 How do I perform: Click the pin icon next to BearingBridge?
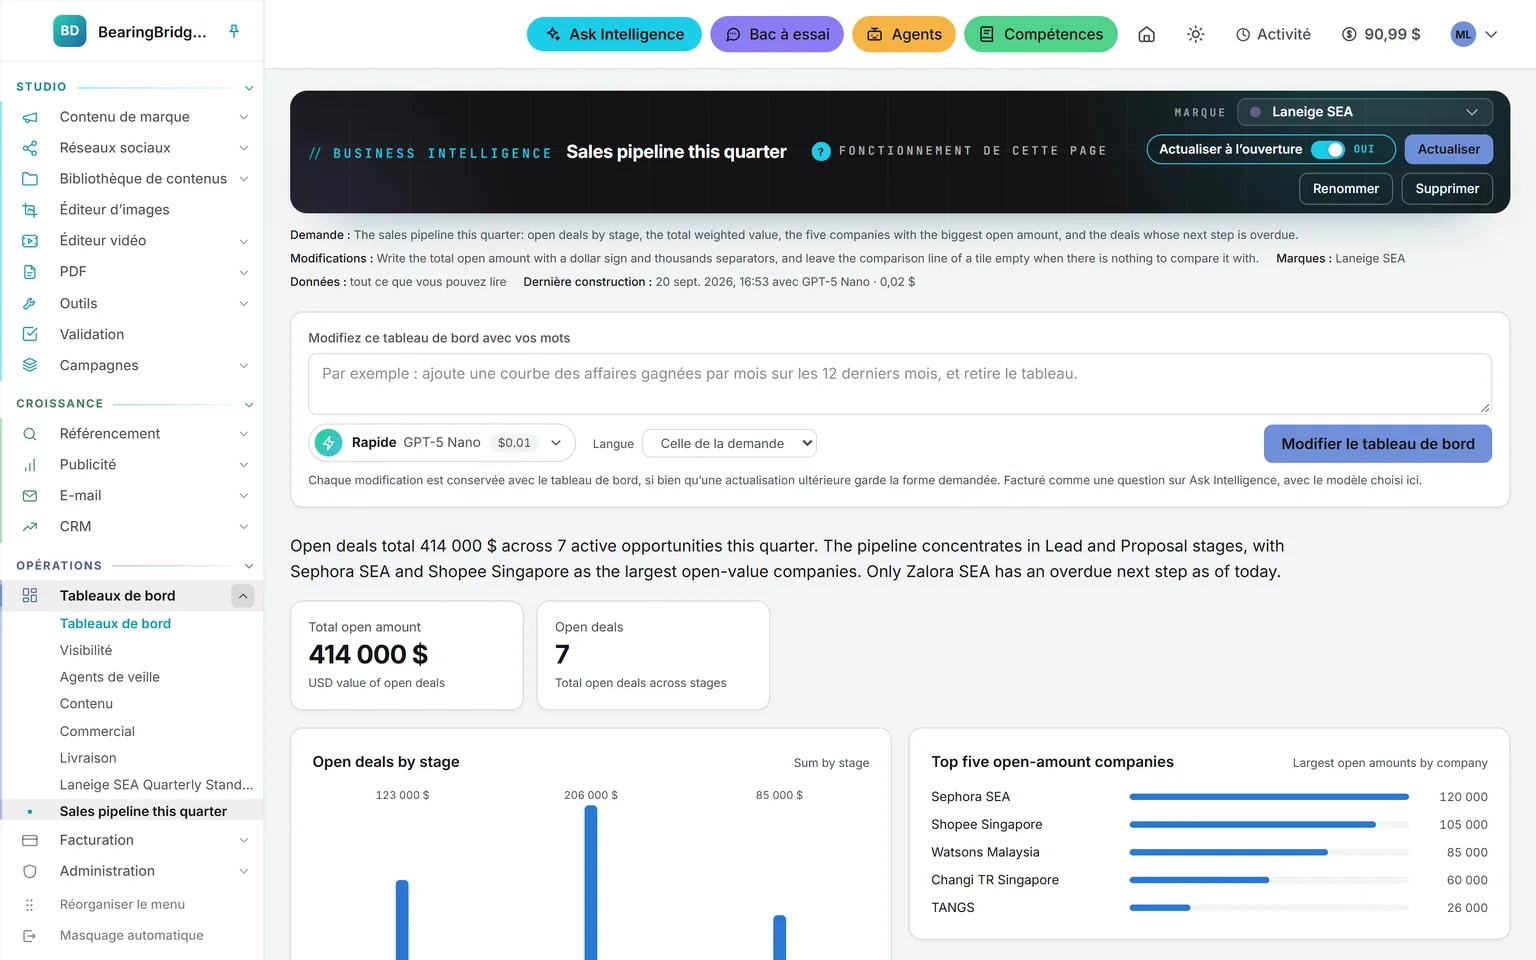tap(234, 31)
